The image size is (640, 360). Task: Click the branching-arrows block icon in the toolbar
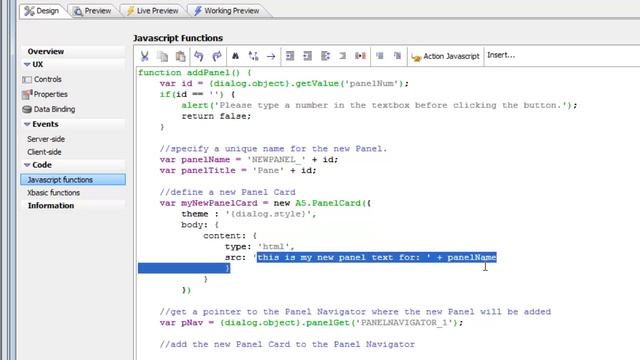click(x=325, y=56)
